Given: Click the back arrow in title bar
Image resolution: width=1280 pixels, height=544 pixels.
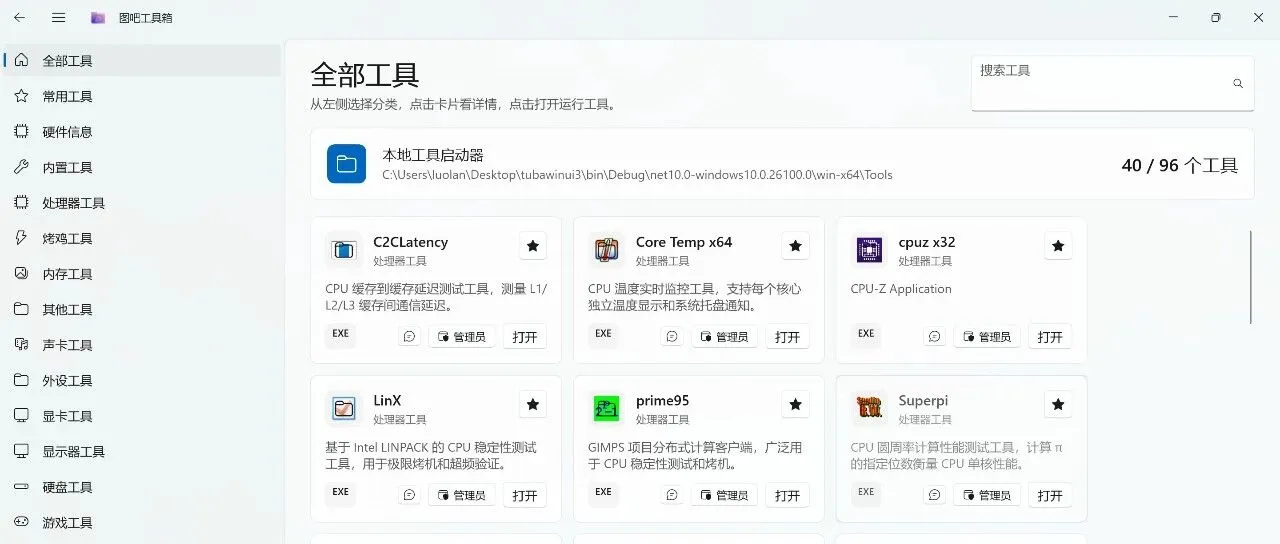Looking at the screenshot, I should [20, 18].
